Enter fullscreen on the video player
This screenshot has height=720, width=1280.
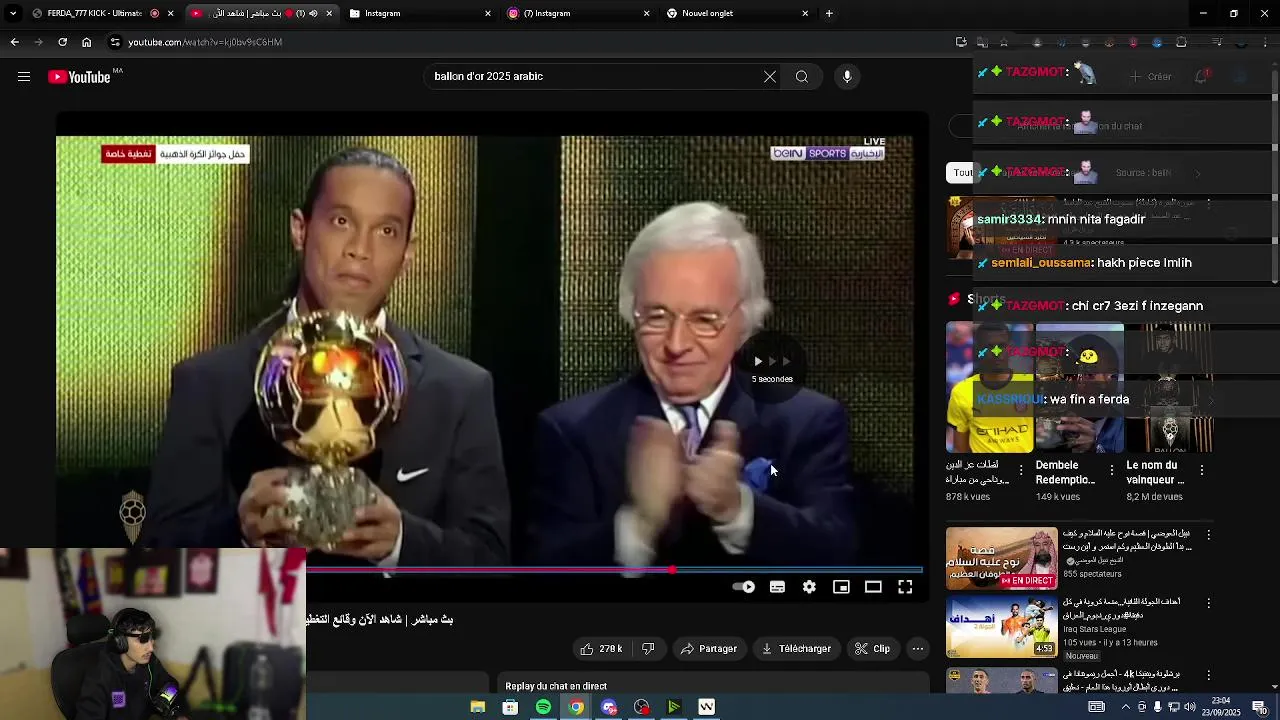tap(905, 587)
